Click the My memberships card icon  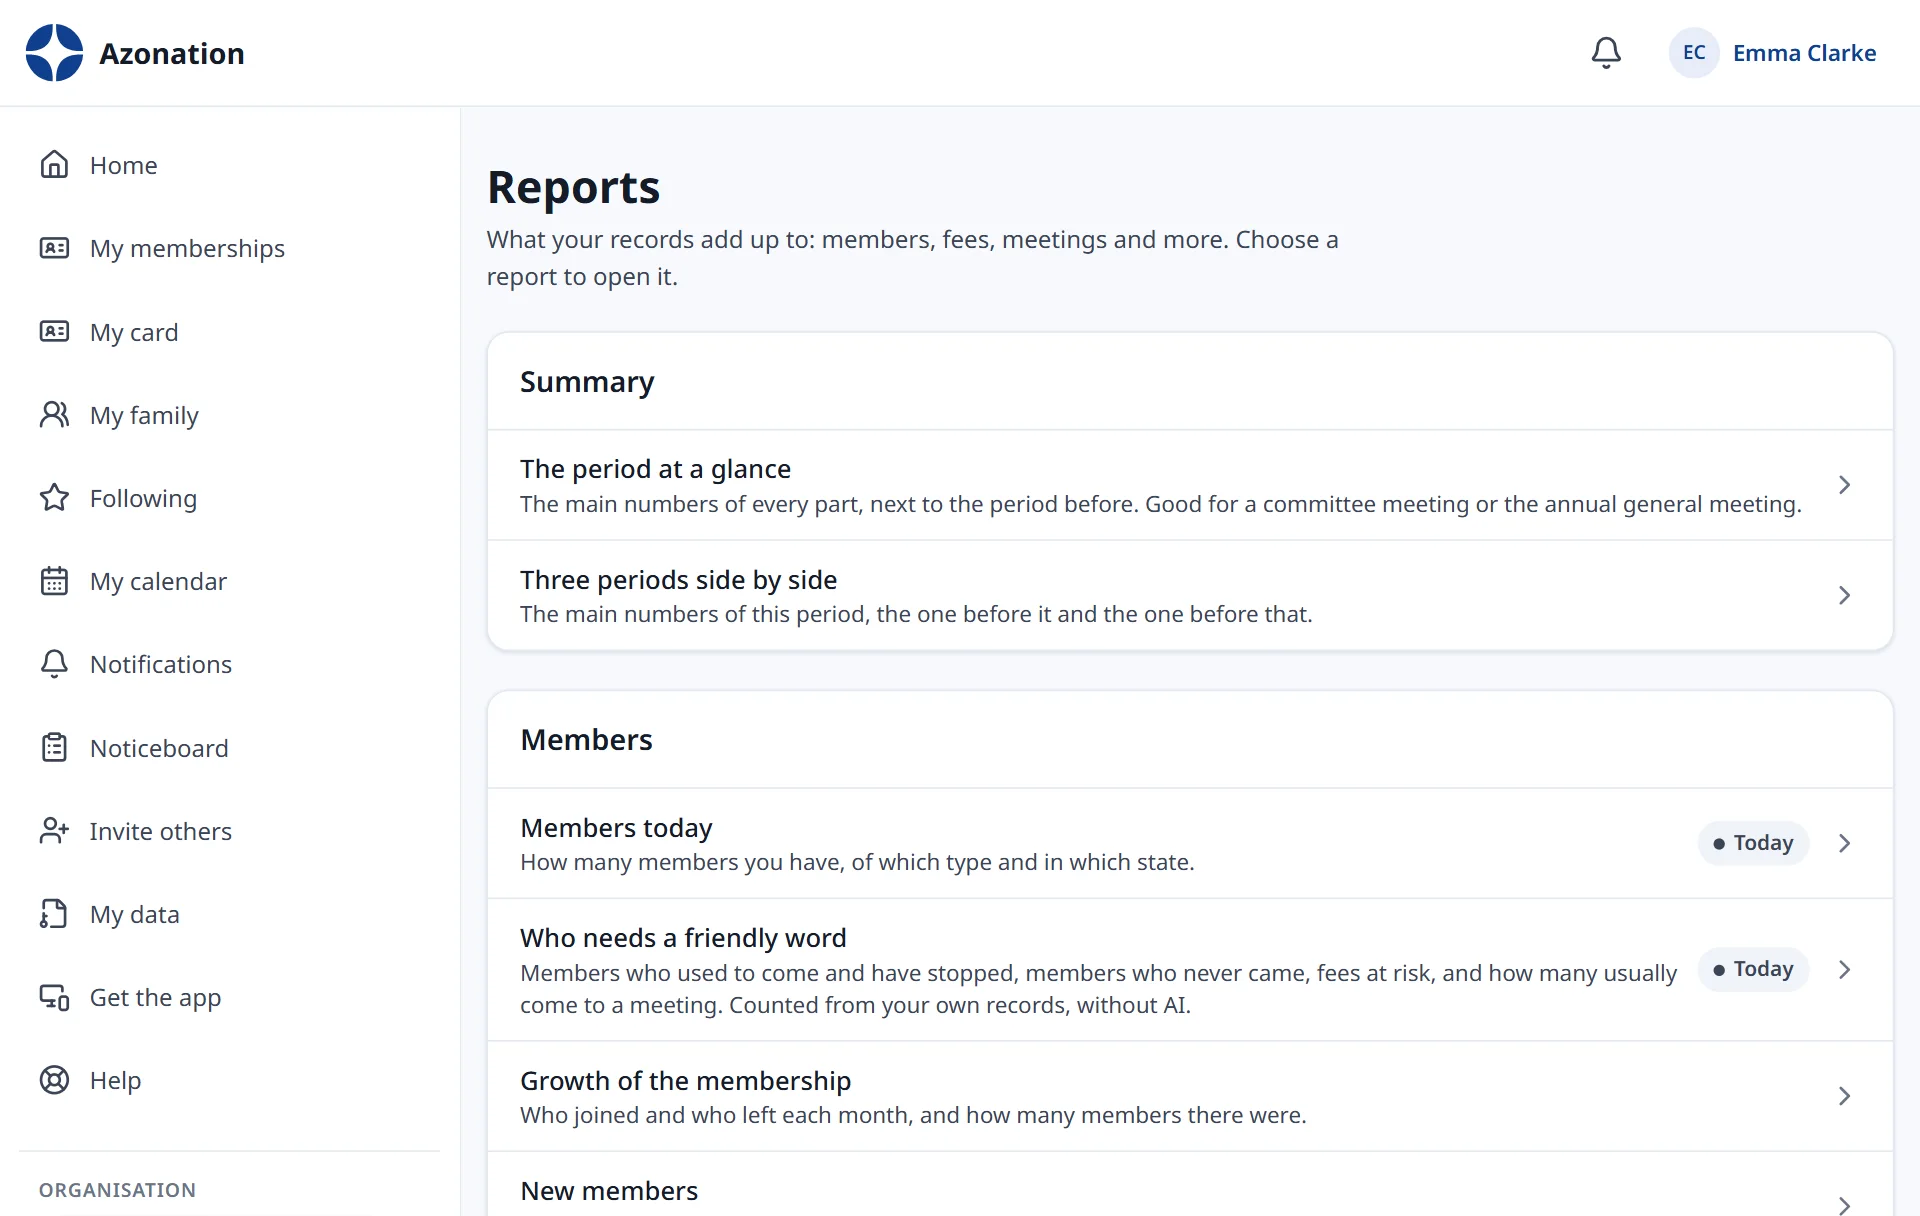[54, 248]
